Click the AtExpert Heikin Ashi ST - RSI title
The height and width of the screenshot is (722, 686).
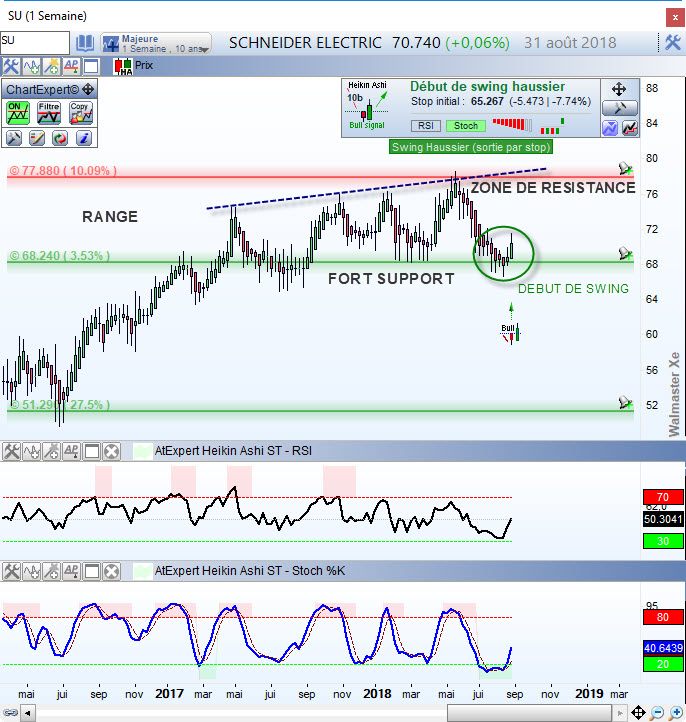pos(233,451)
